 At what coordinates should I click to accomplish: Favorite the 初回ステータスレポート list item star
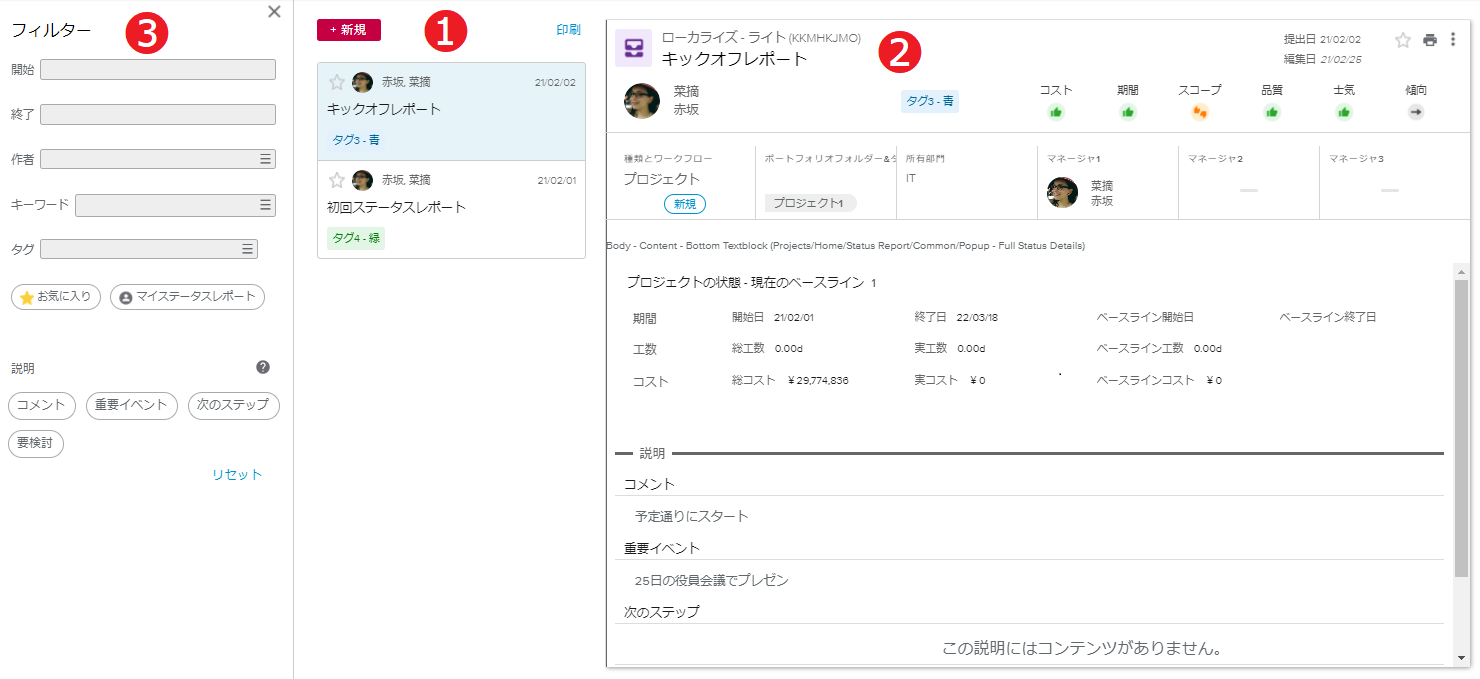pos(337,180)
